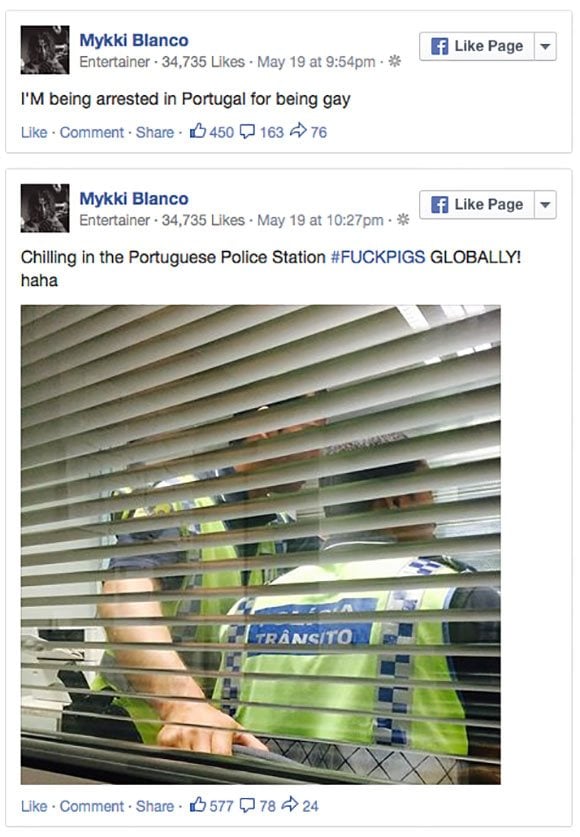
Task: Click Share link under second post
Action: click(155, 806)
